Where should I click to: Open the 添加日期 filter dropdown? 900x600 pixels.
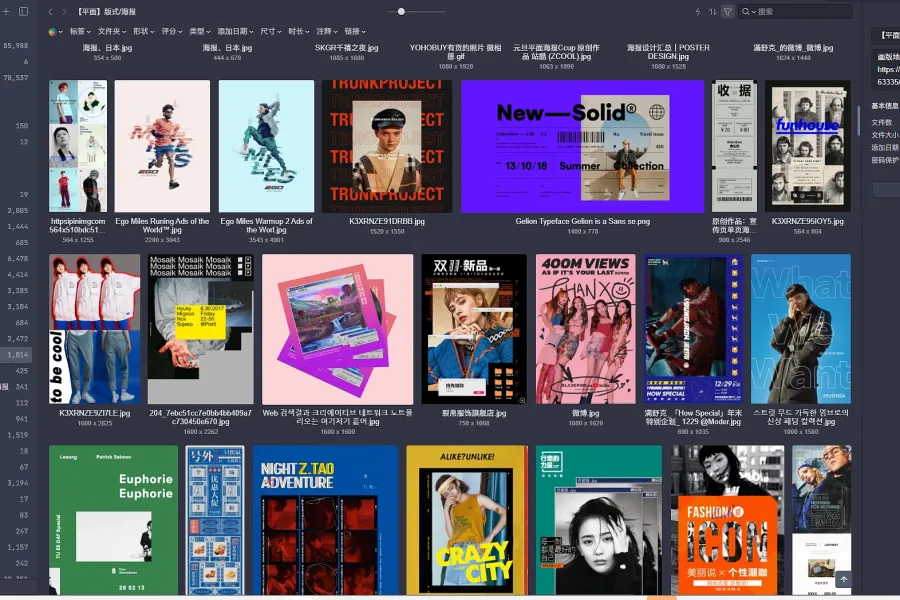click(234, 32)
